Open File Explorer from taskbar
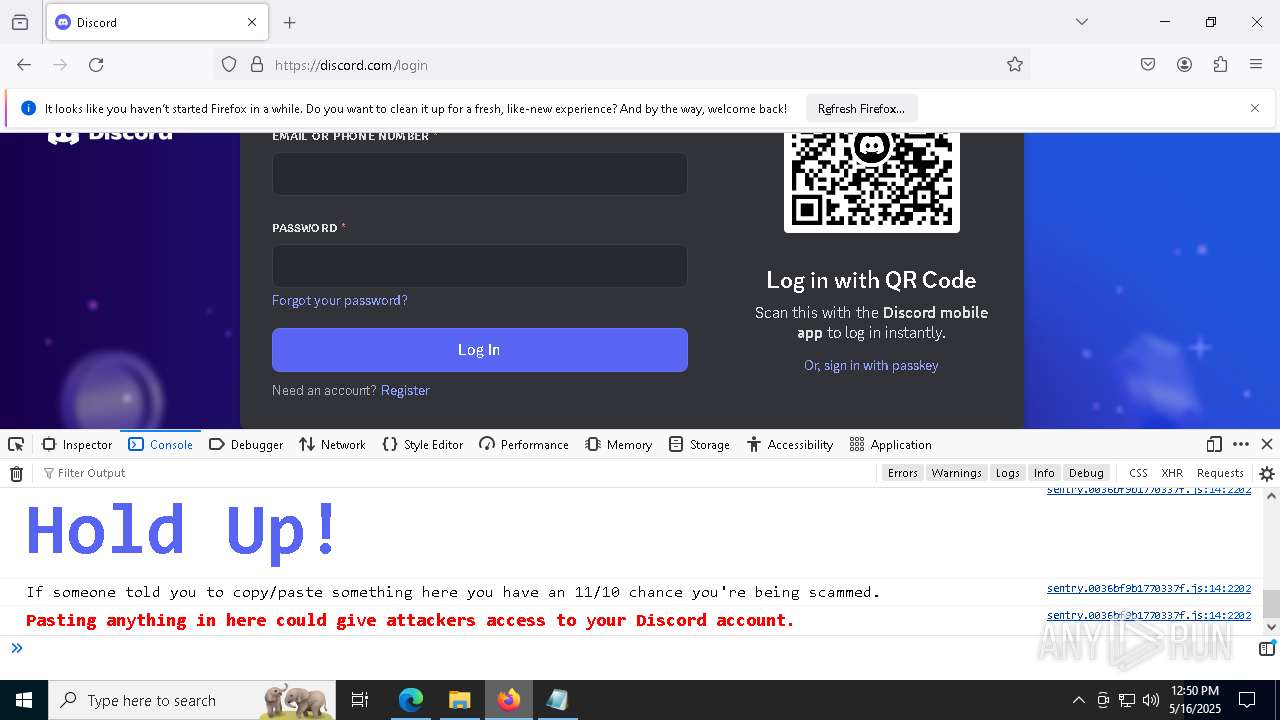Screen dimensions: 1280x720 point(459,700)
